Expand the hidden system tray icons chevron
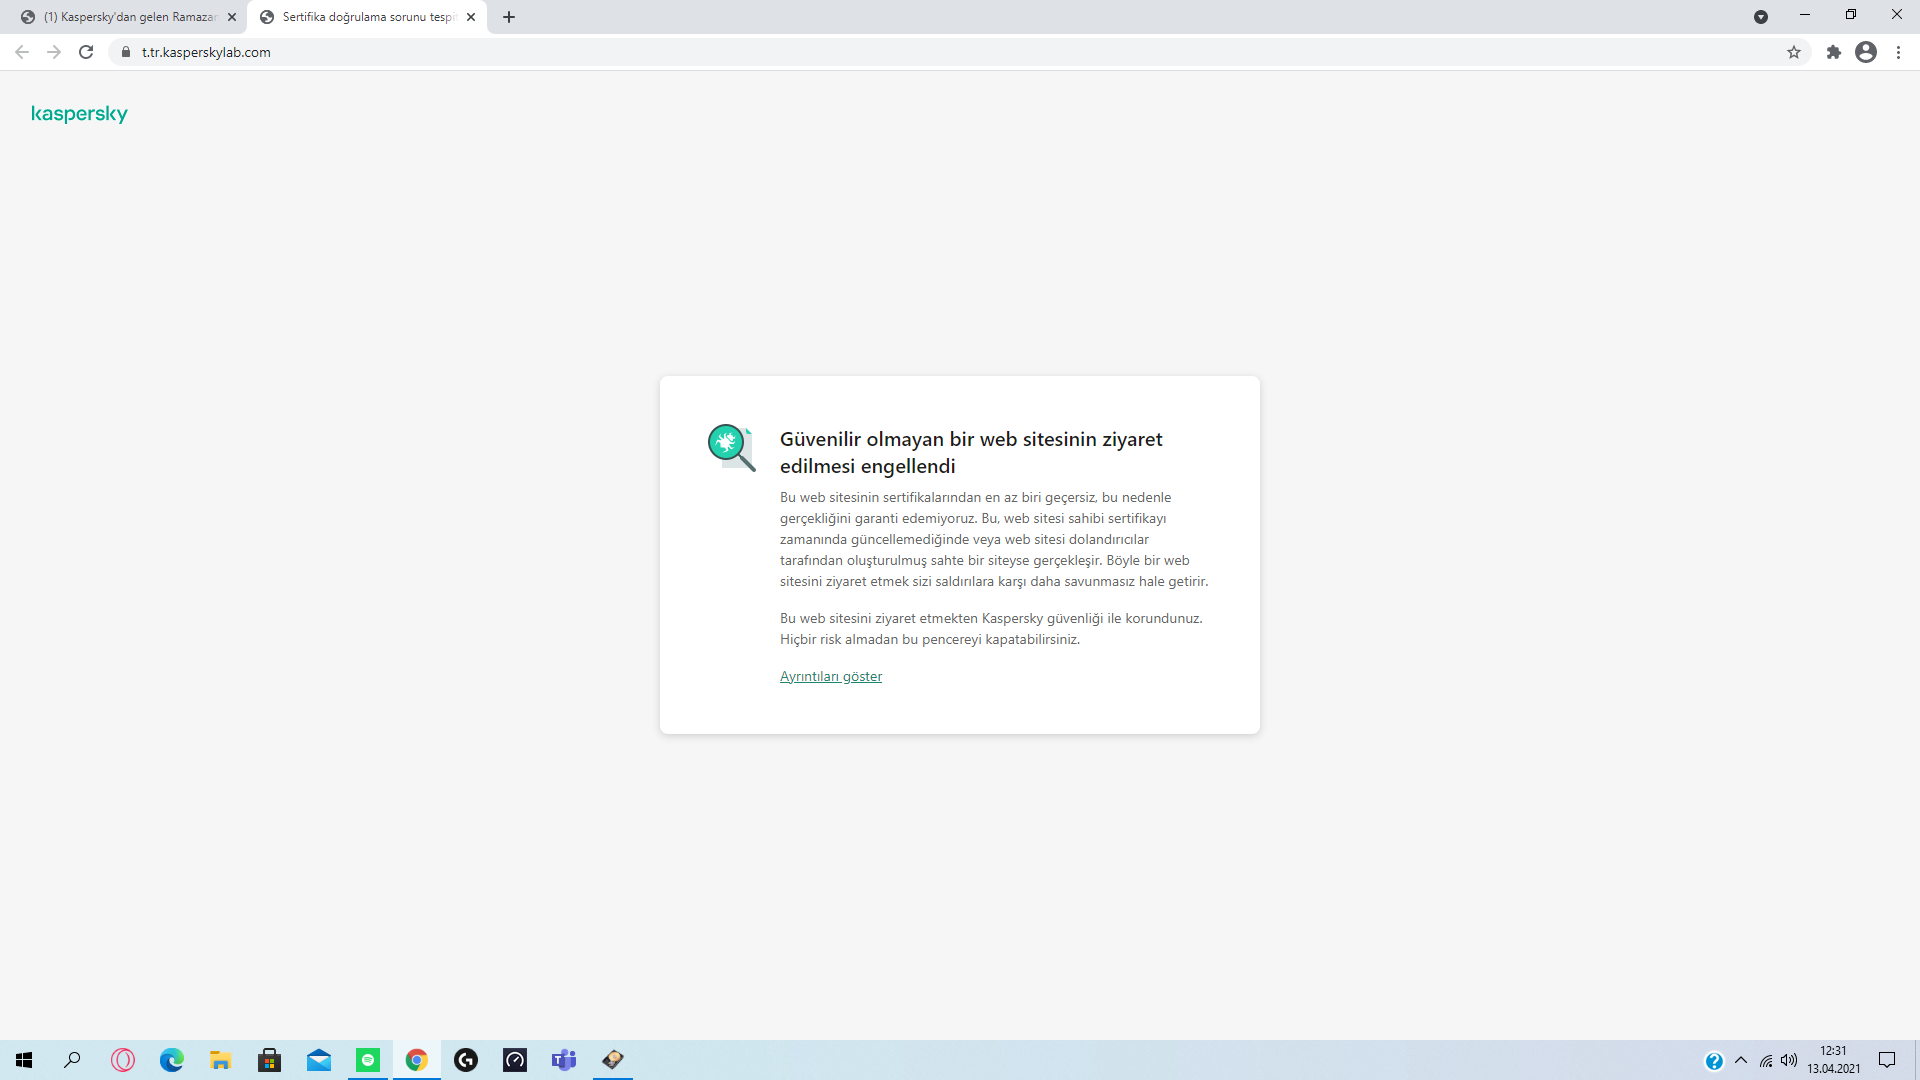The image size is (1920, 1080). pos(1741,1060)
